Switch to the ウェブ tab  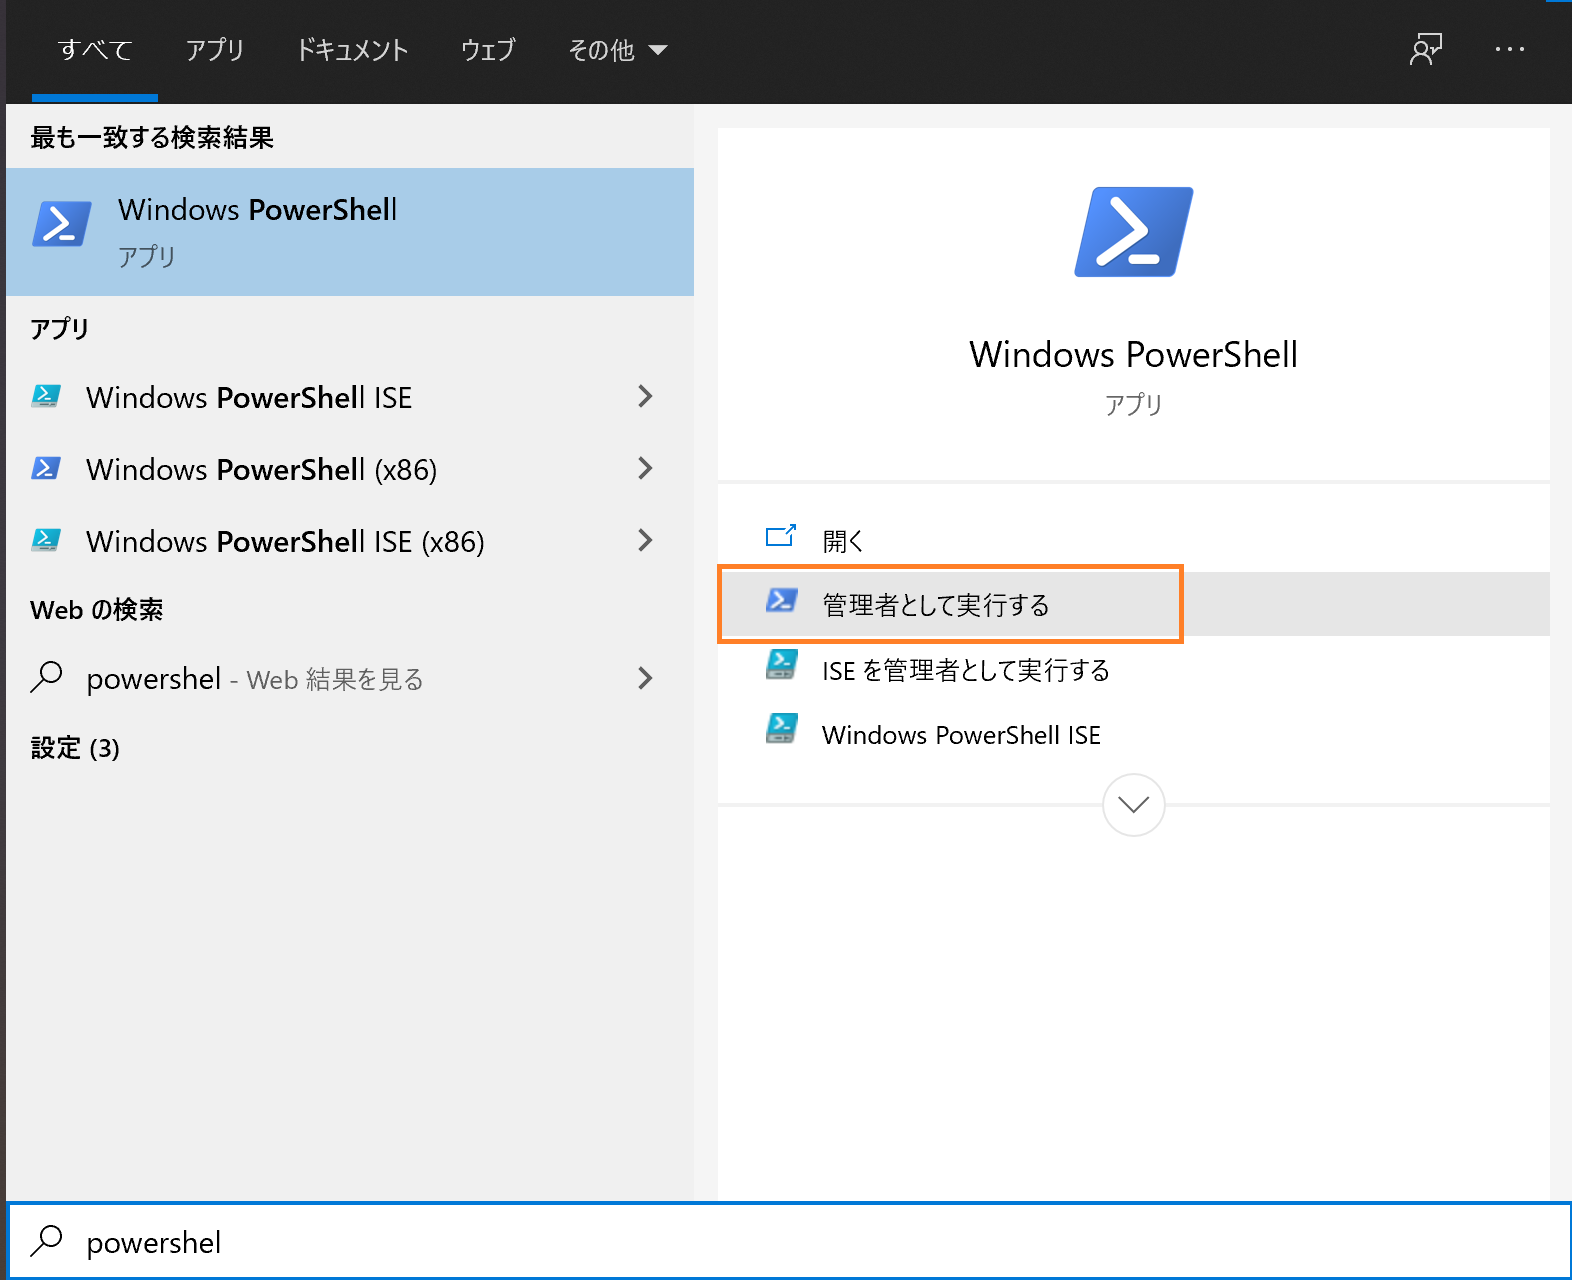tap(487, 50)
